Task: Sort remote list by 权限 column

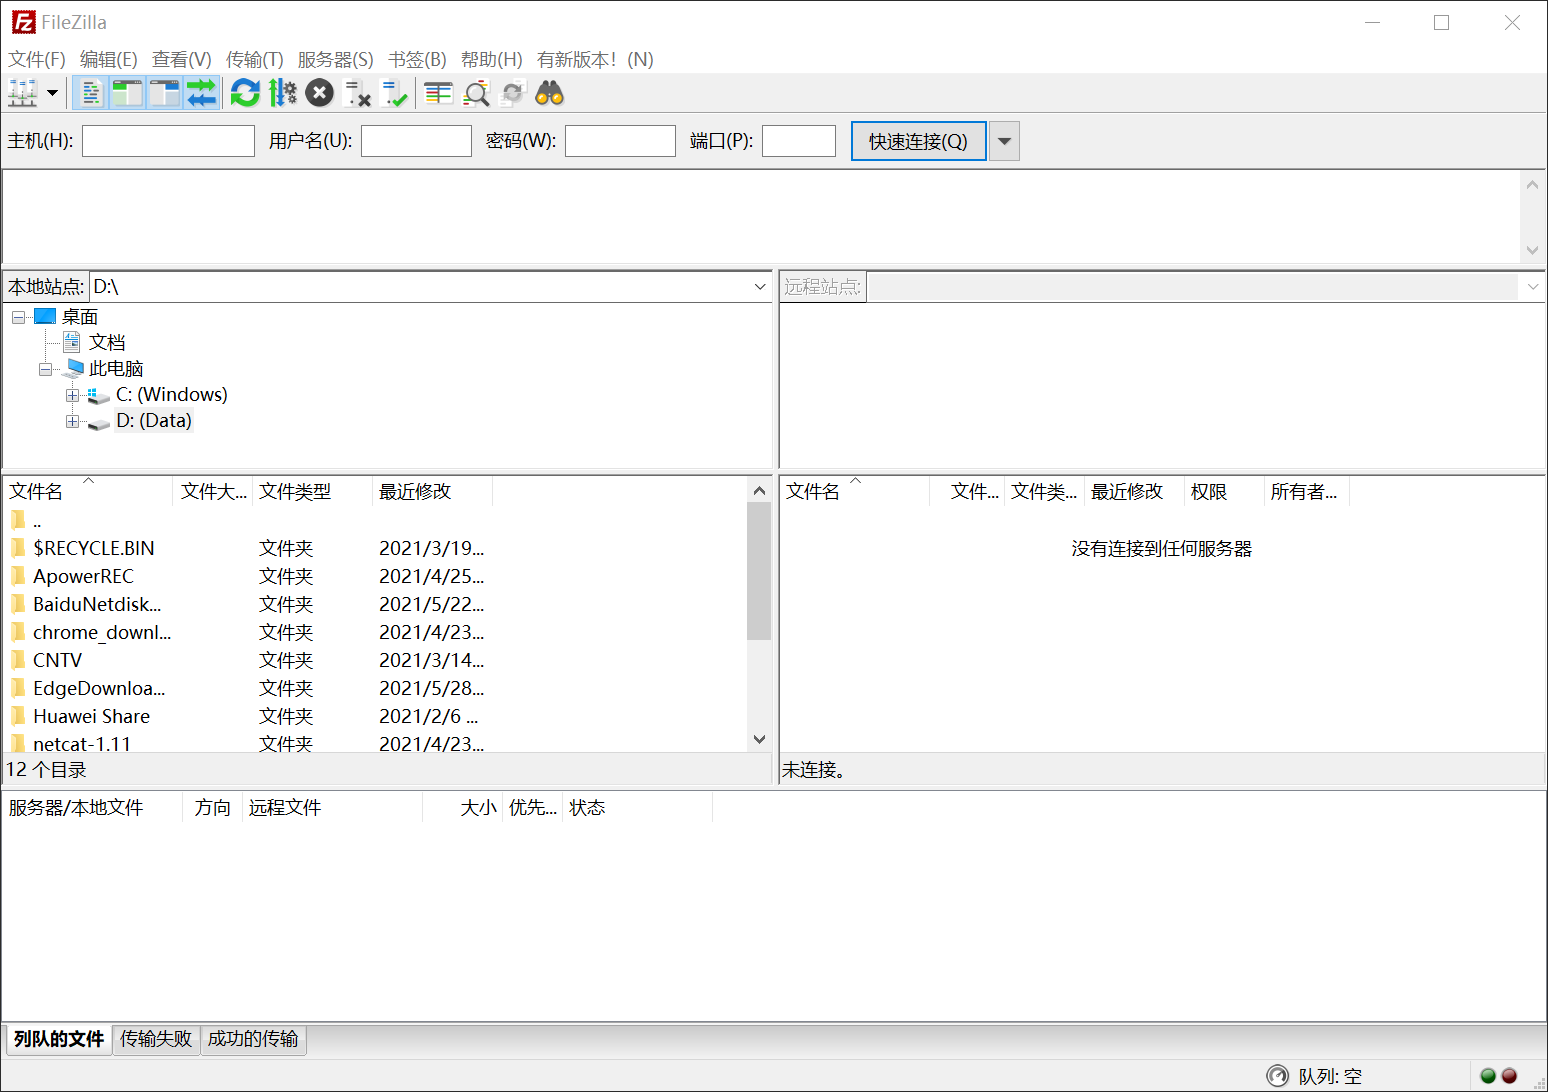Action: pyautogui.click(x=1224, y=491)
